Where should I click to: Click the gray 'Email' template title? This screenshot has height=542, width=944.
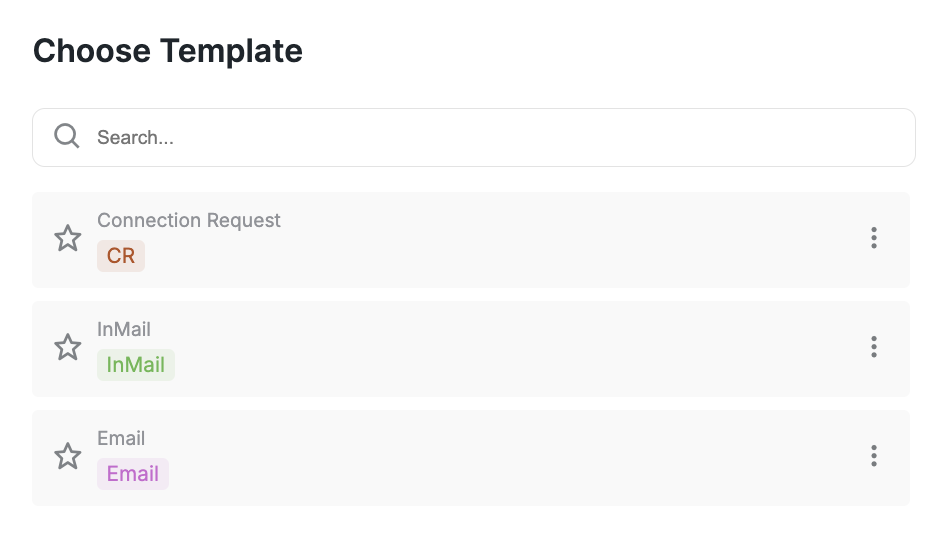tap(121, 438)
